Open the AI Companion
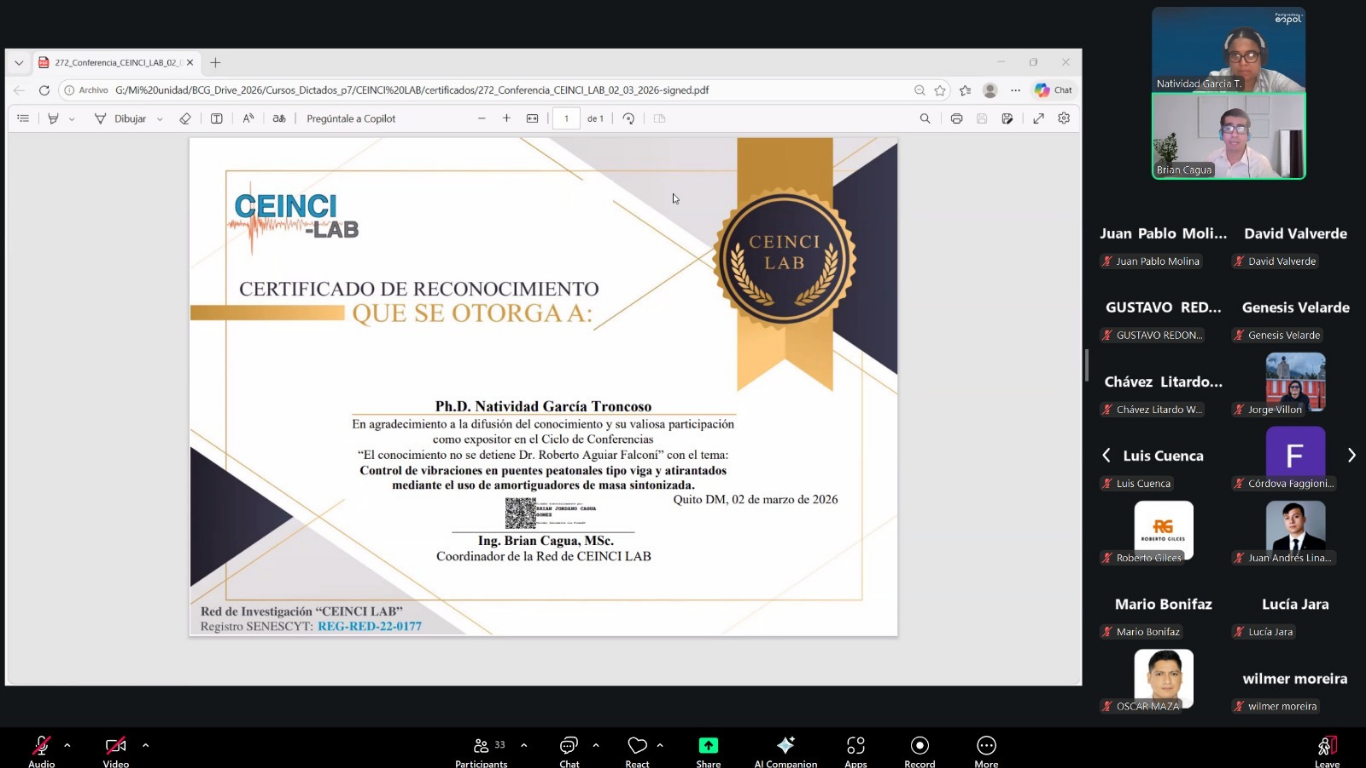The height and width of the screenshot is (768, 1366). 785,746
